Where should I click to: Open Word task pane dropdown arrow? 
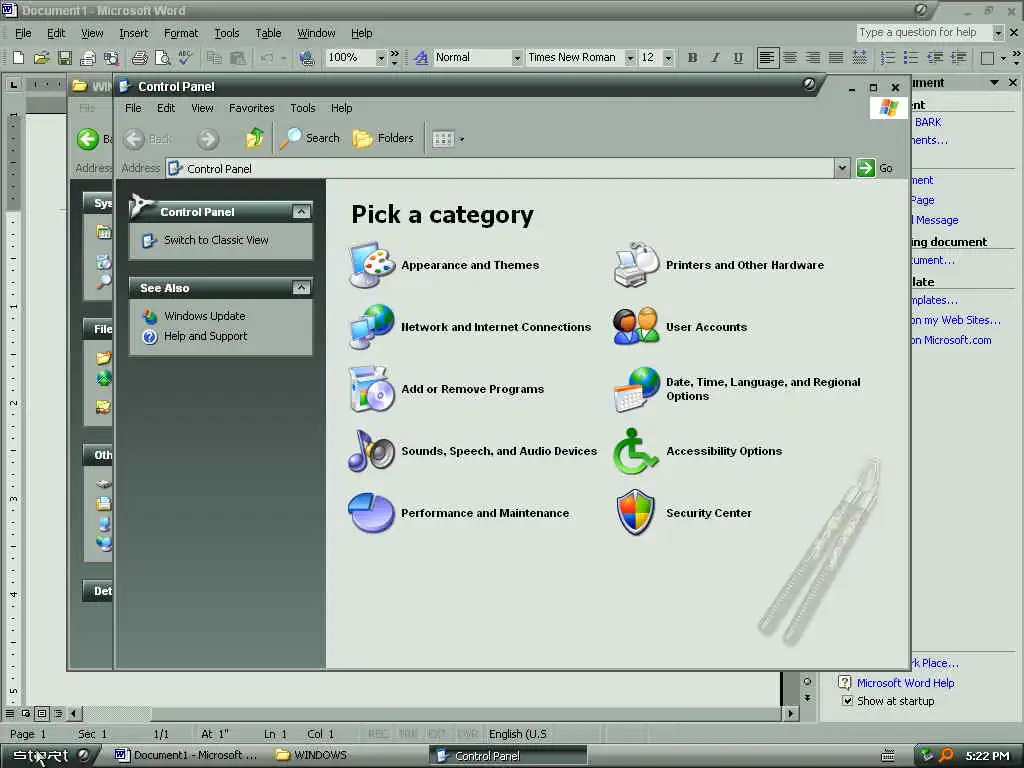tap(994, 83)
